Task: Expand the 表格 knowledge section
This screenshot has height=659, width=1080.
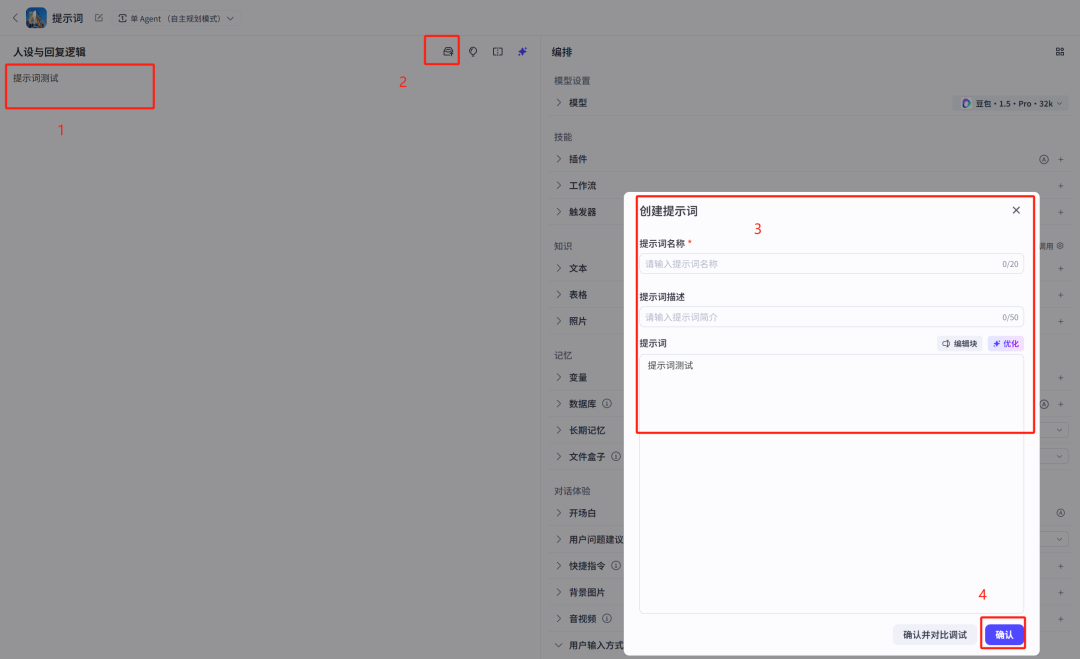Action: pyautogui.click(x=559, y=294)
